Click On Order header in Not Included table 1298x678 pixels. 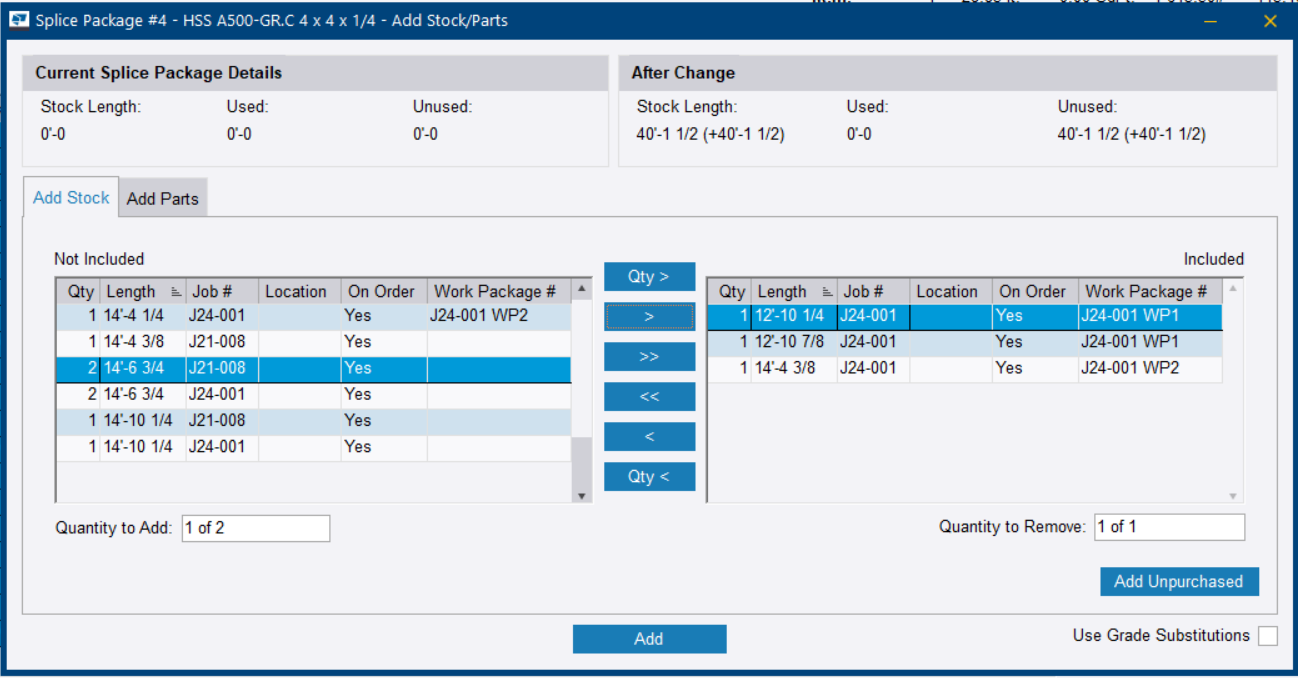(384, 292)
